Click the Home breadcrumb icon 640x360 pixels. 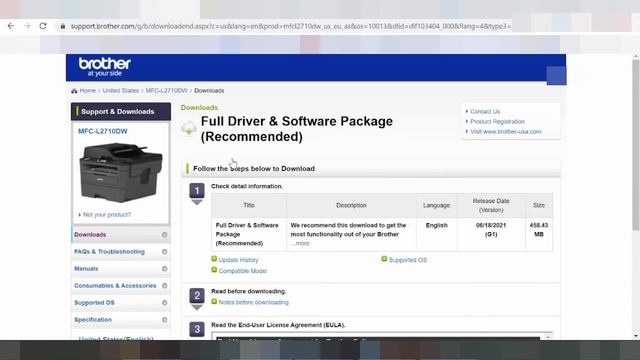pyautogui.click(x=74, y=91)
